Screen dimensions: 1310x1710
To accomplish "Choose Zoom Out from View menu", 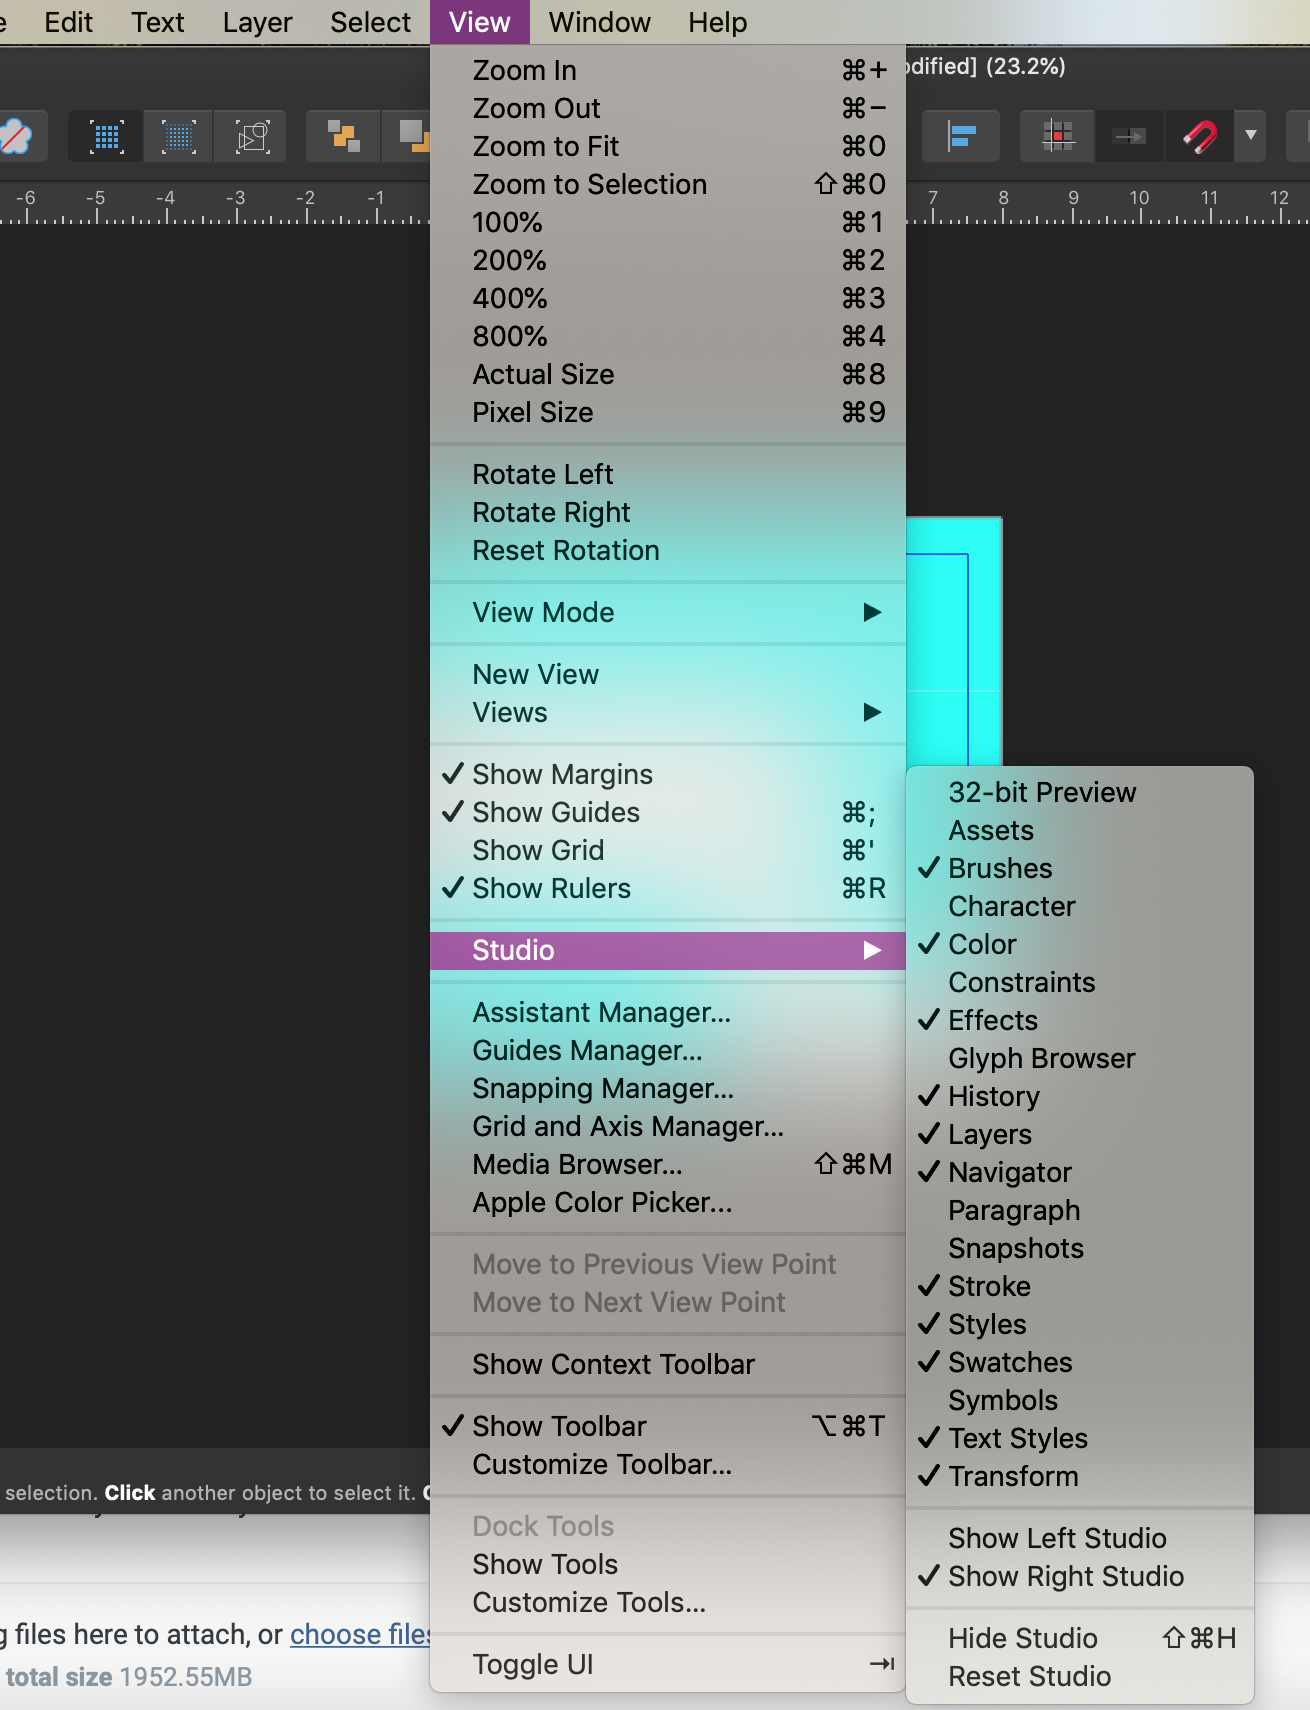I will (668, 108).
